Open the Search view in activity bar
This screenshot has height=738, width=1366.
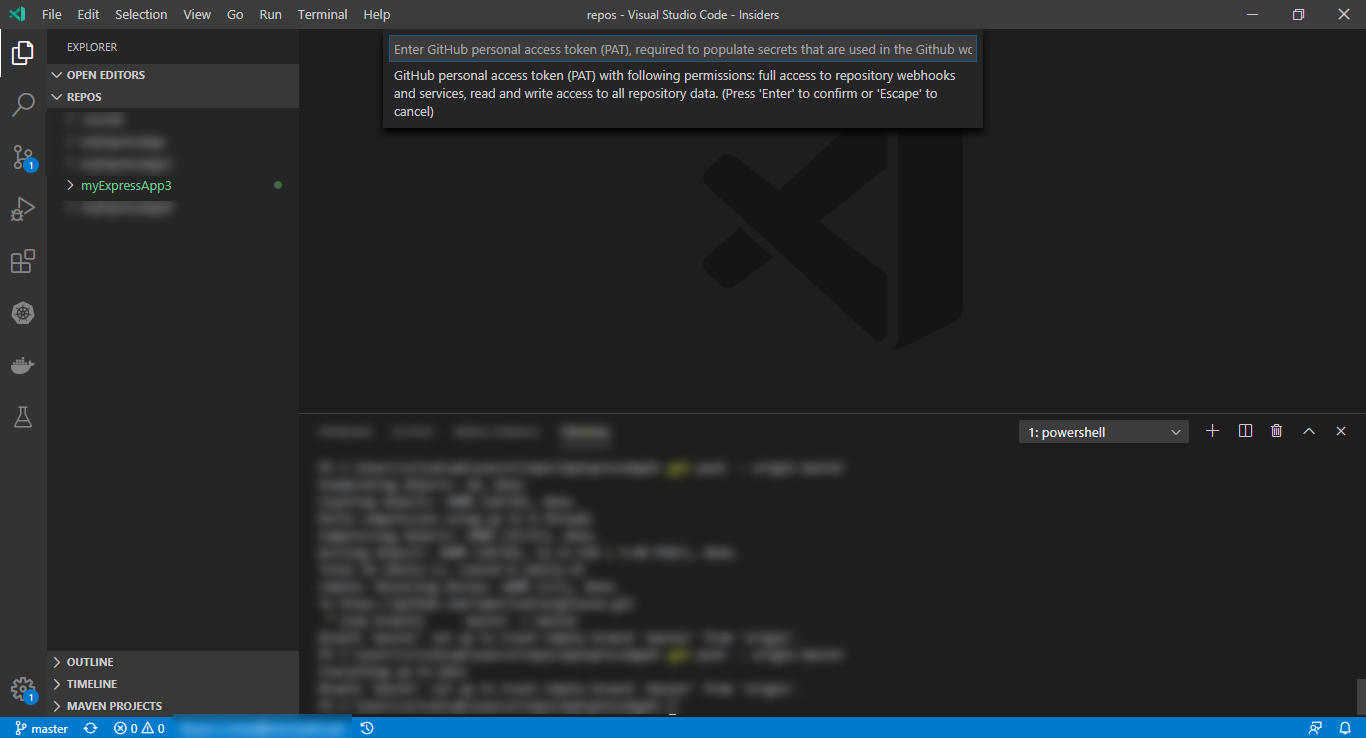tap(23, 104)
